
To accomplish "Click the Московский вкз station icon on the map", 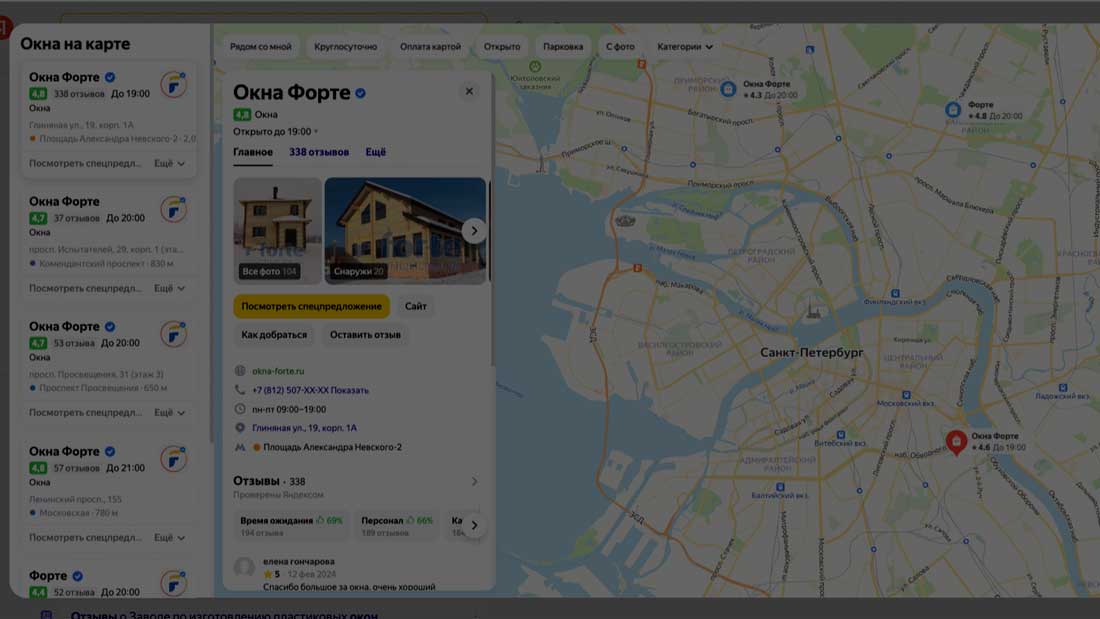I will 906,395.
